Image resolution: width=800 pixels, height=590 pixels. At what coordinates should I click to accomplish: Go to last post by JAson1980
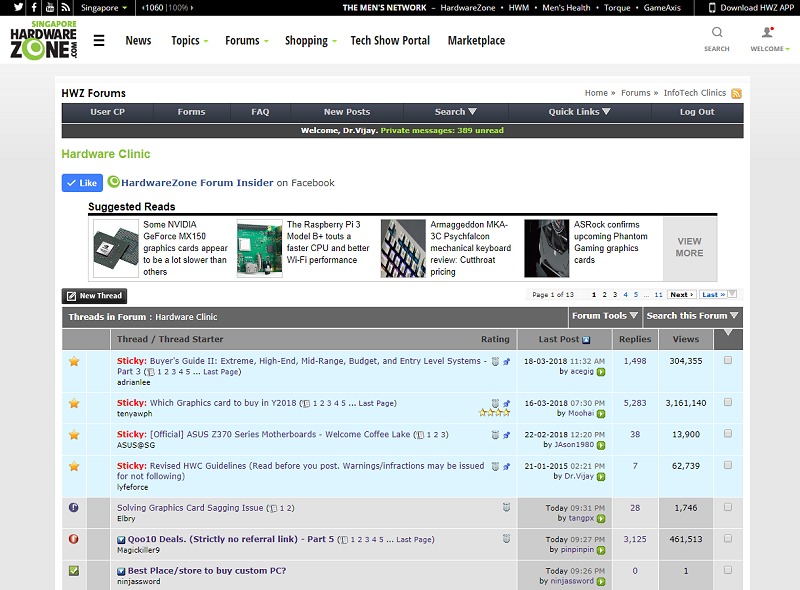[601, 446]
